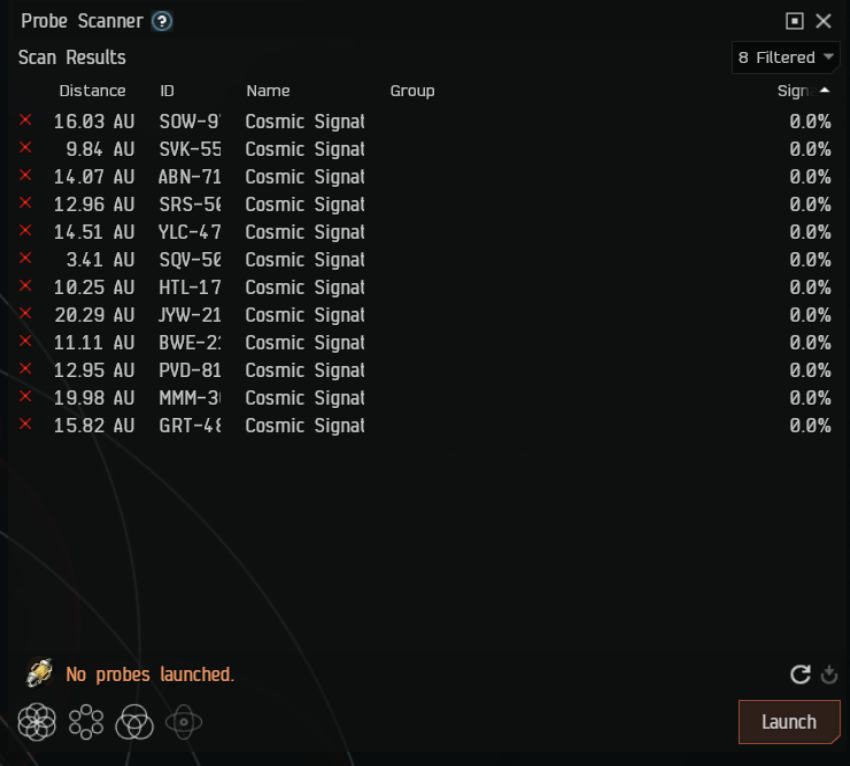Viewport: 850px width, 766px height.
Task: Select the pinpoint probe formation icon
Action: [37, 722]
